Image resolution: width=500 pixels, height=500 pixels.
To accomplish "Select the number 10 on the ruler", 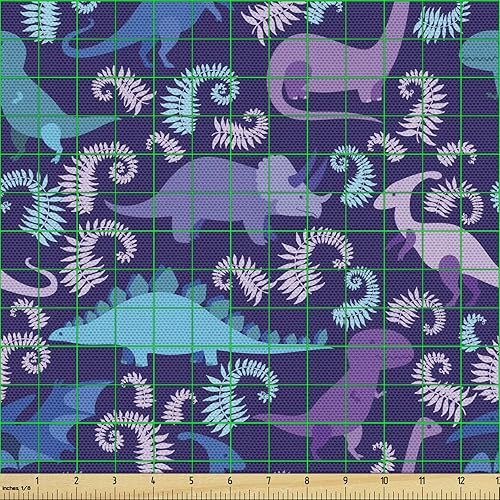I will coord(384,481).
